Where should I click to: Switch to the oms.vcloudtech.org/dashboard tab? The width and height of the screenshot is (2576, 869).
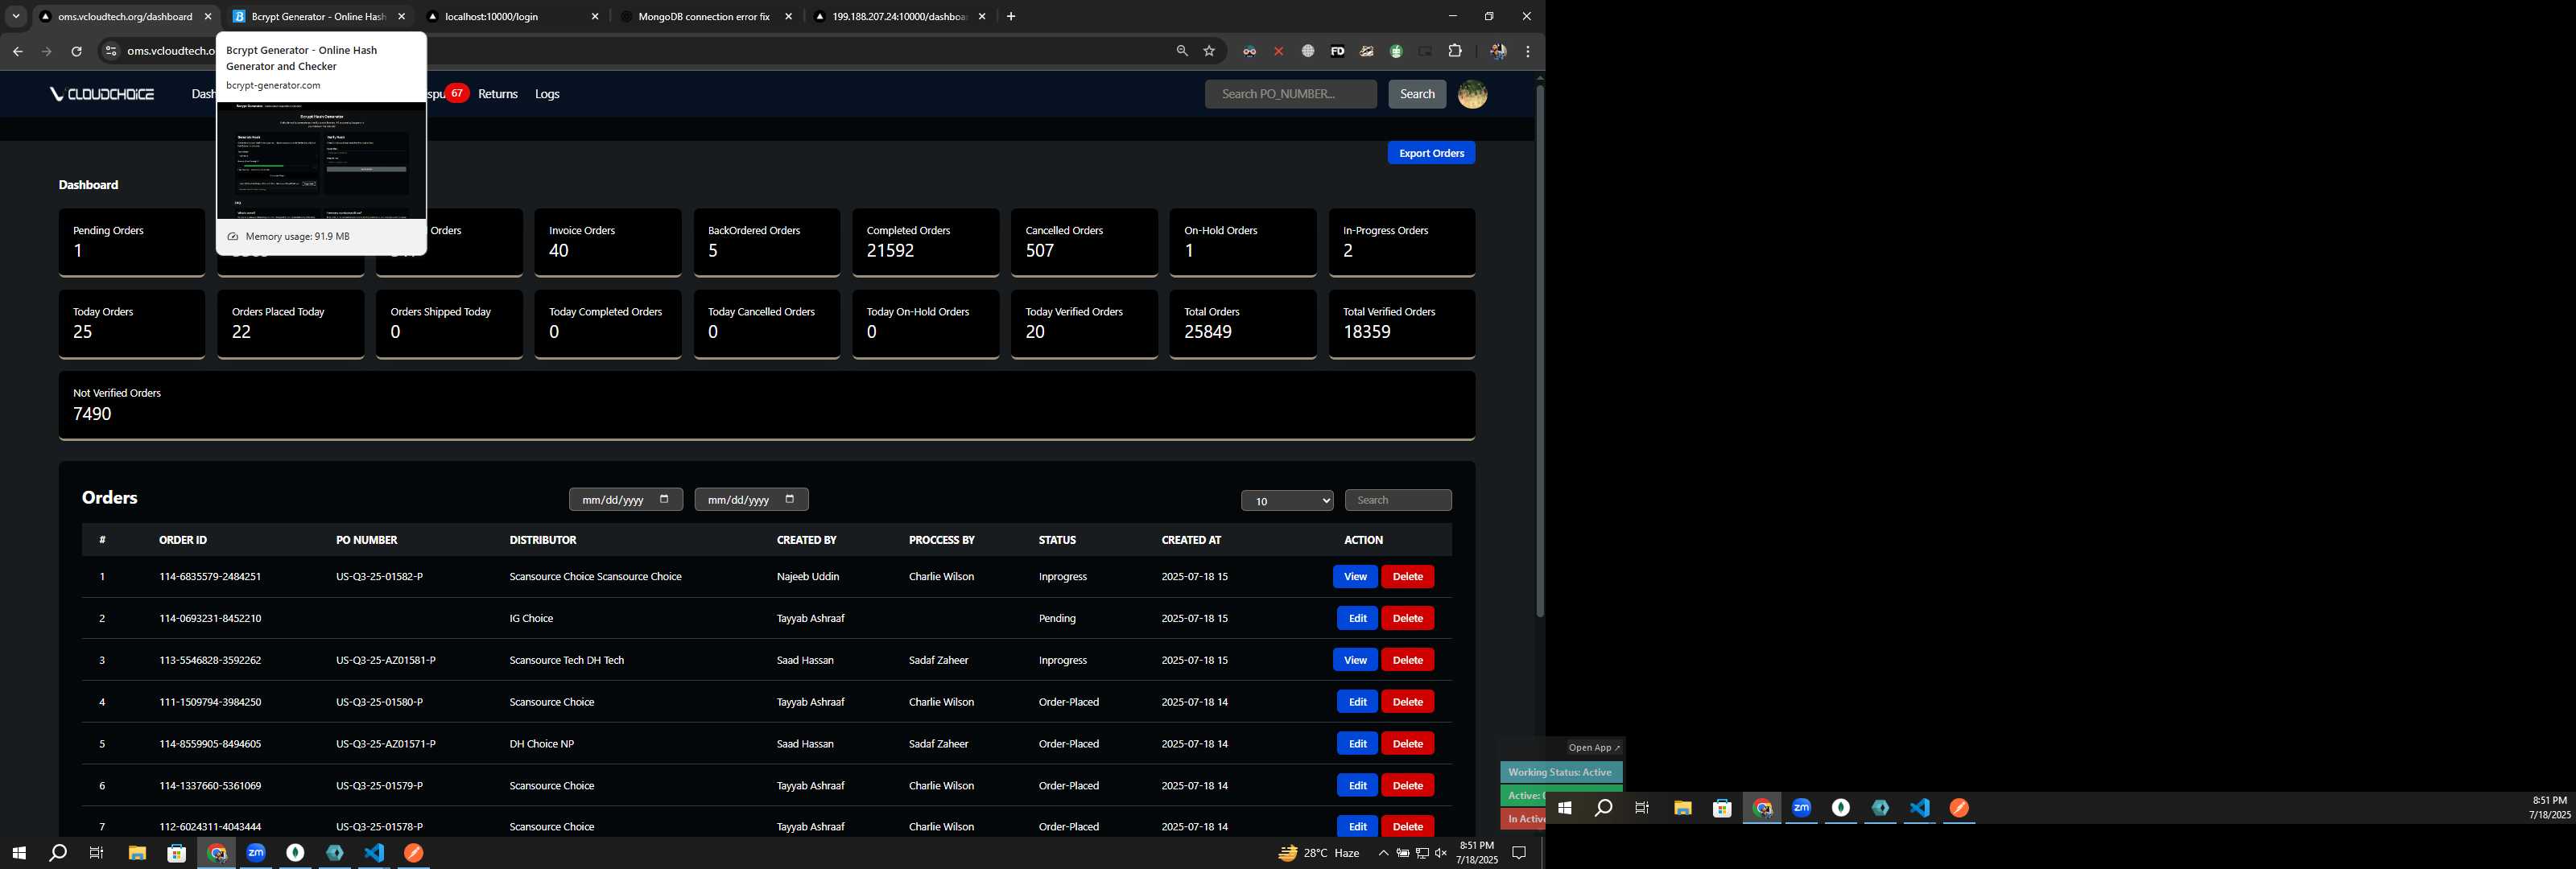click(125, 16)
